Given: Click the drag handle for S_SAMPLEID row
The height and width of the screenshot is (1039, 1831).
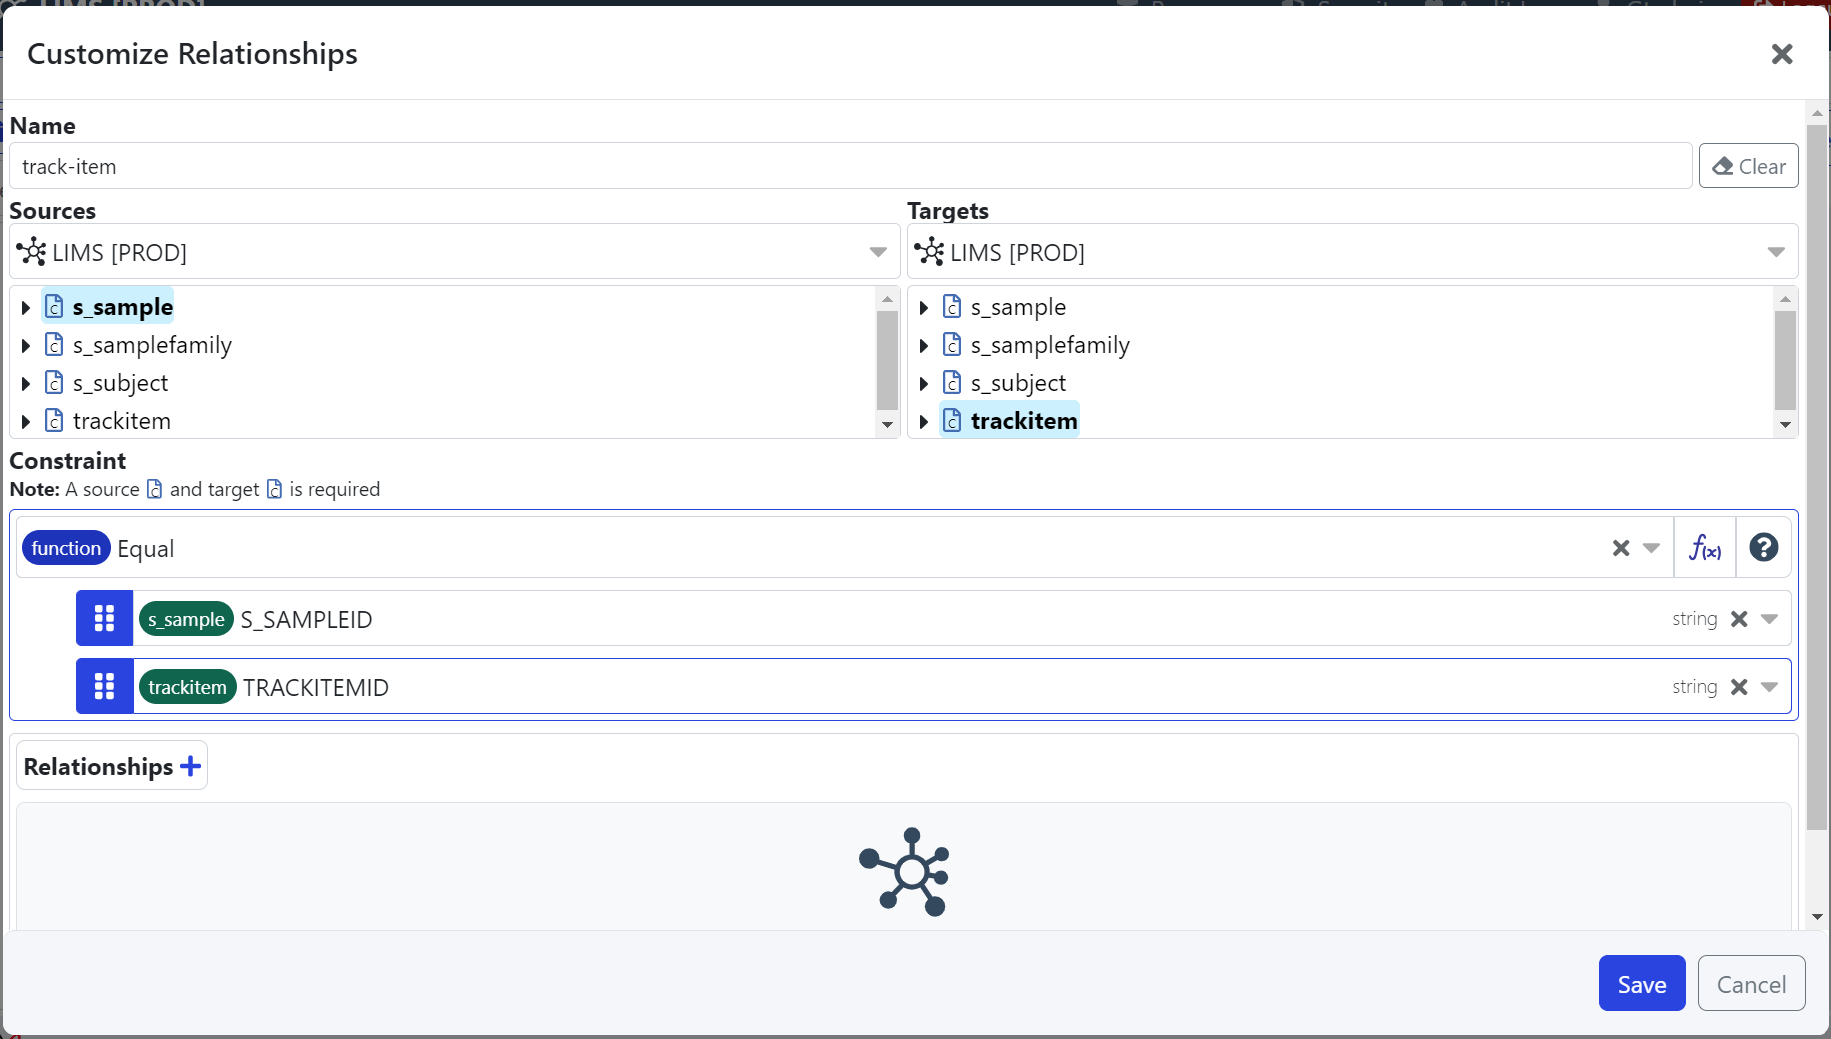Looking at the screenshot, I should (104, 619).
